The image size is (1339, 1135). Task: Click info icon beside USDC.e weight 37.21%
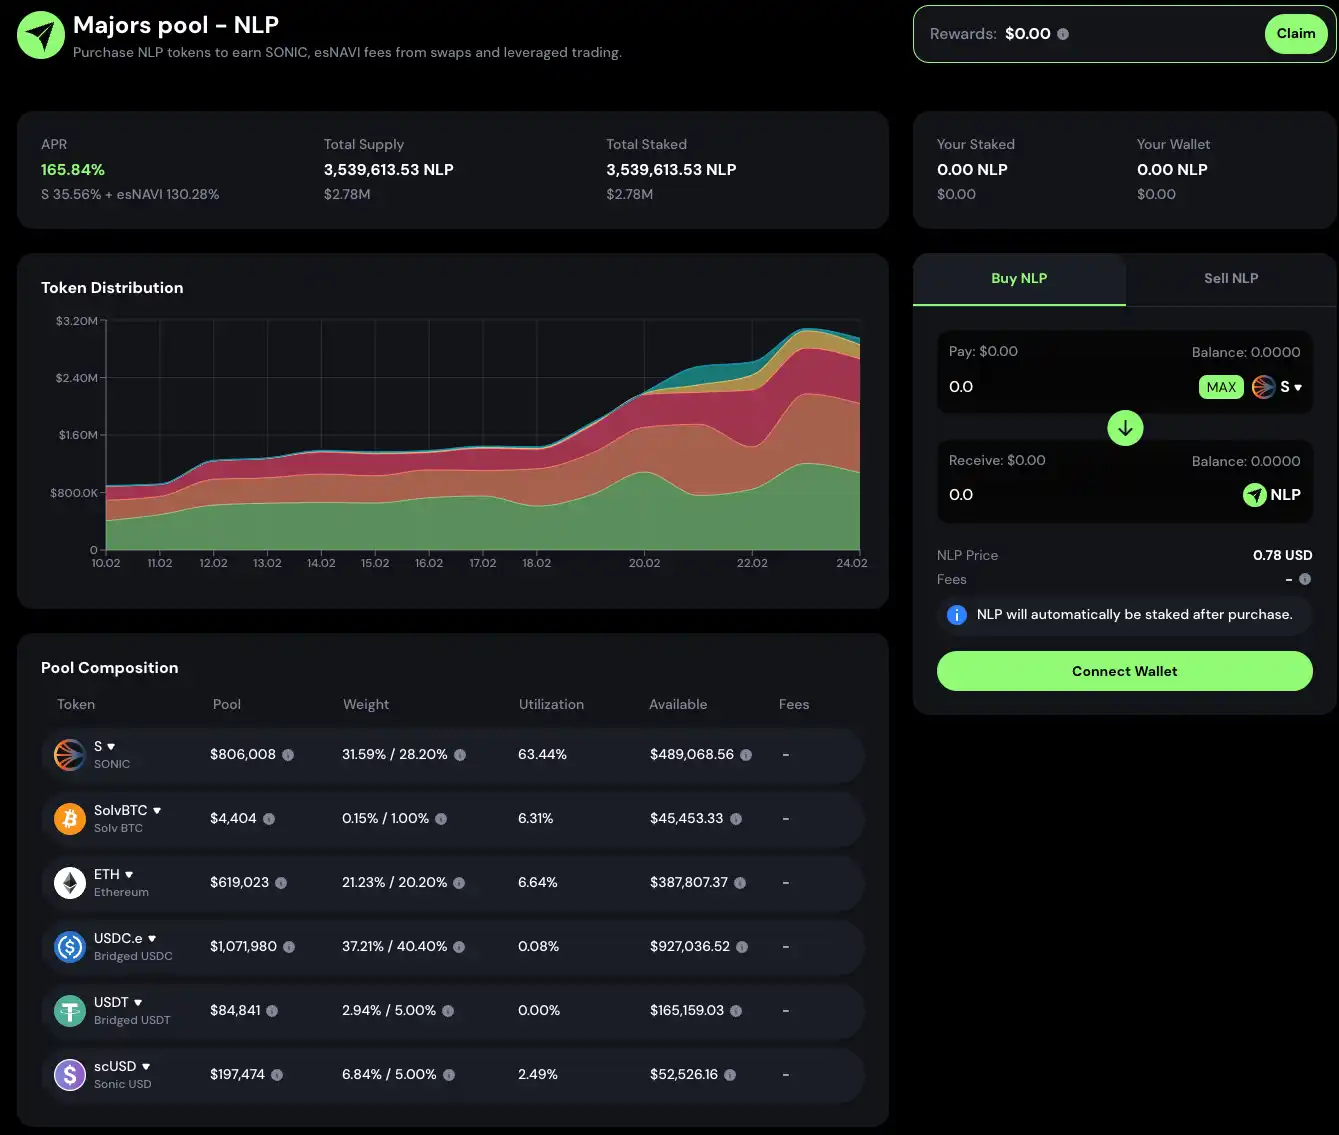click(x=459, y=947)
